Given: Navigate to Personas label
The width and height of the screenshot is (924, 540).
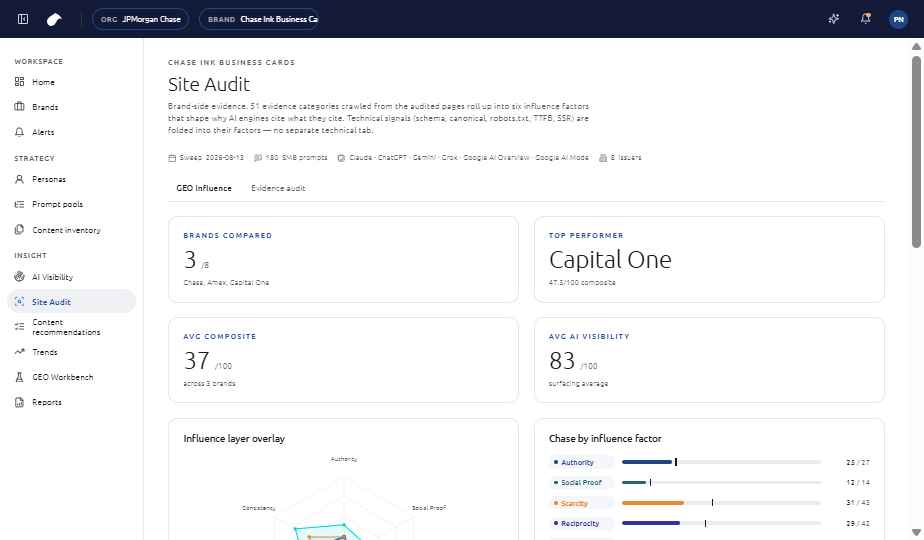Looking at the screenshot, I should point(49,179).
